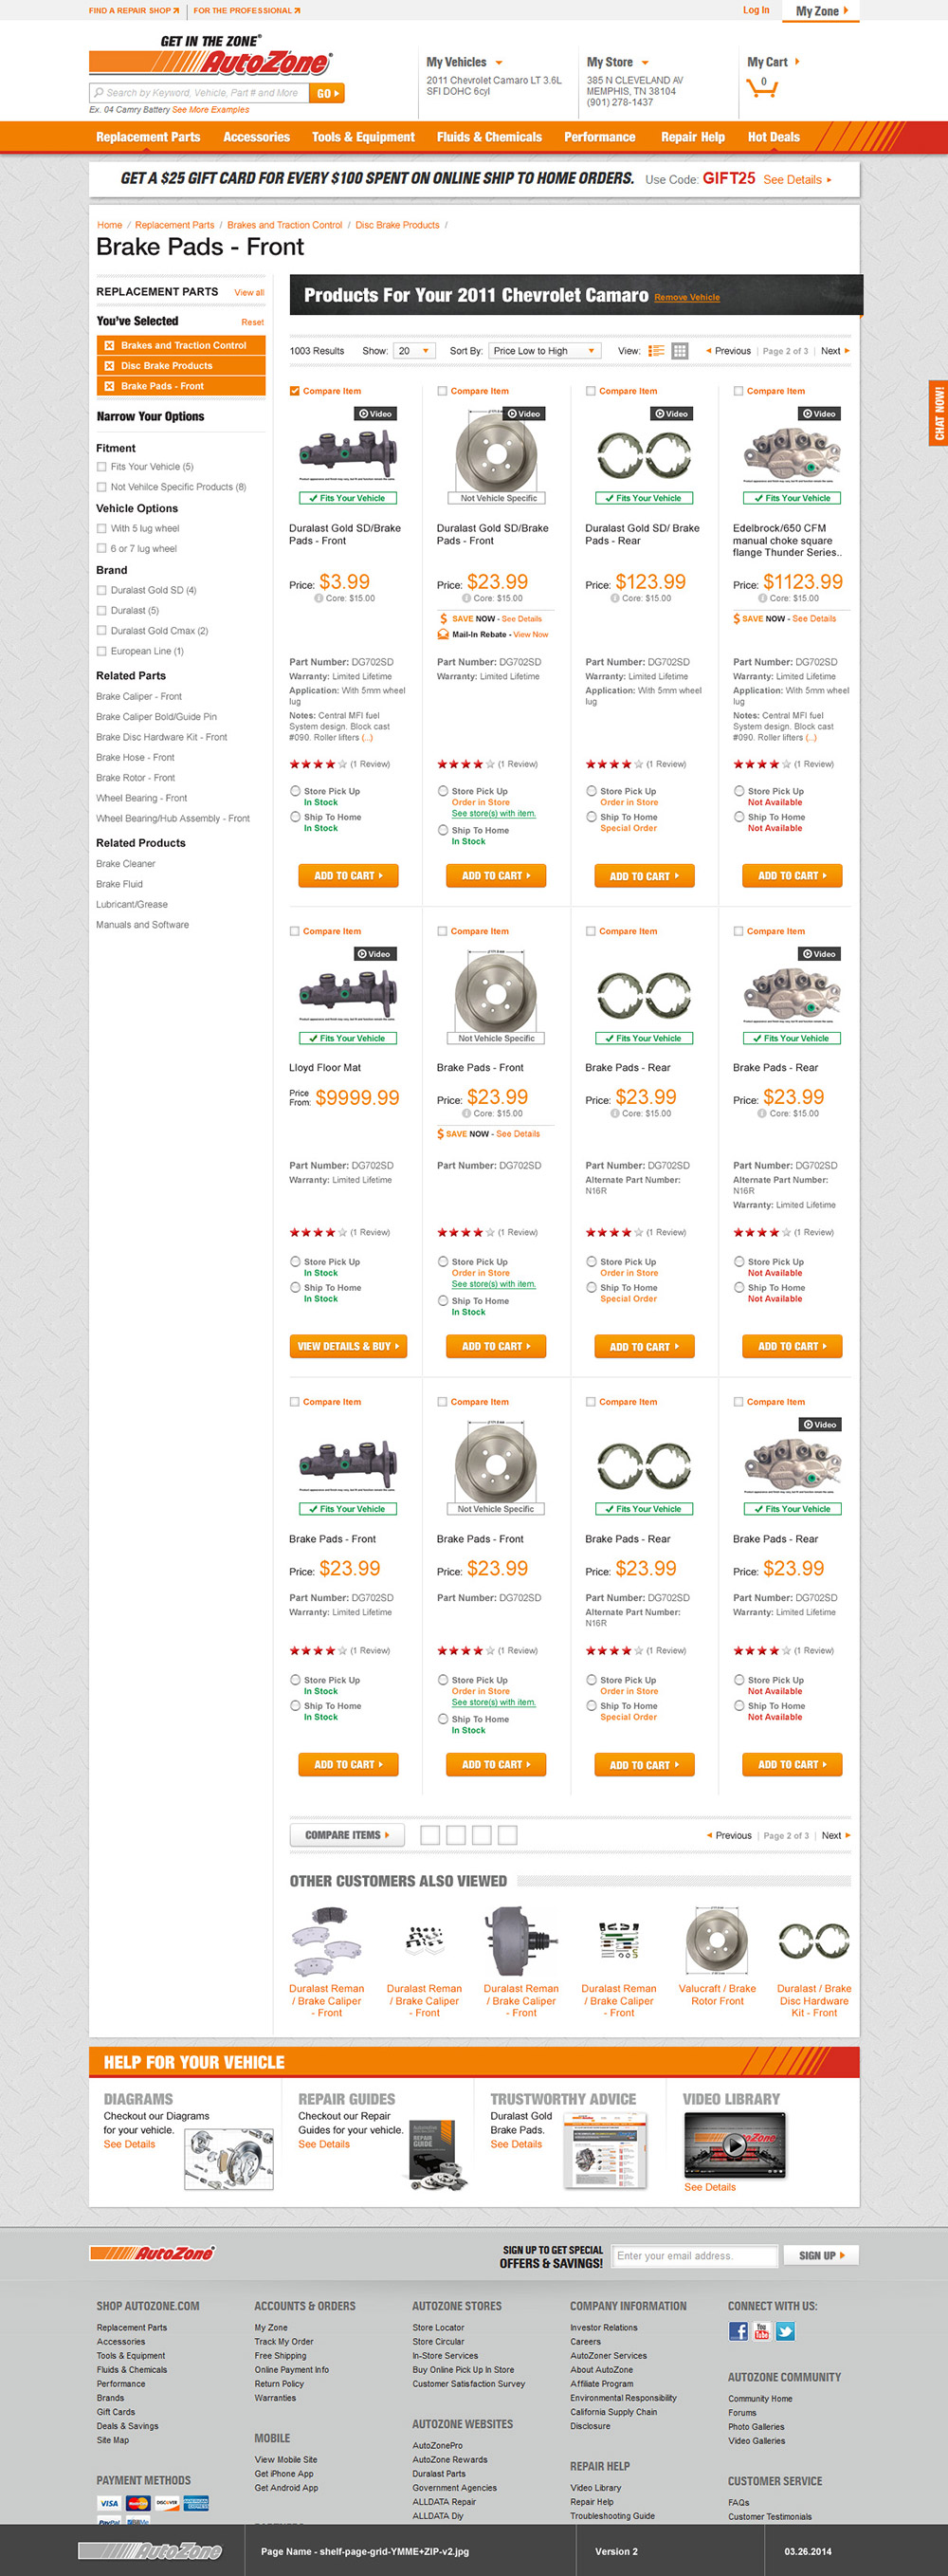
Task: Open Fluids & Chemicals menu
Action: (489, 137)
